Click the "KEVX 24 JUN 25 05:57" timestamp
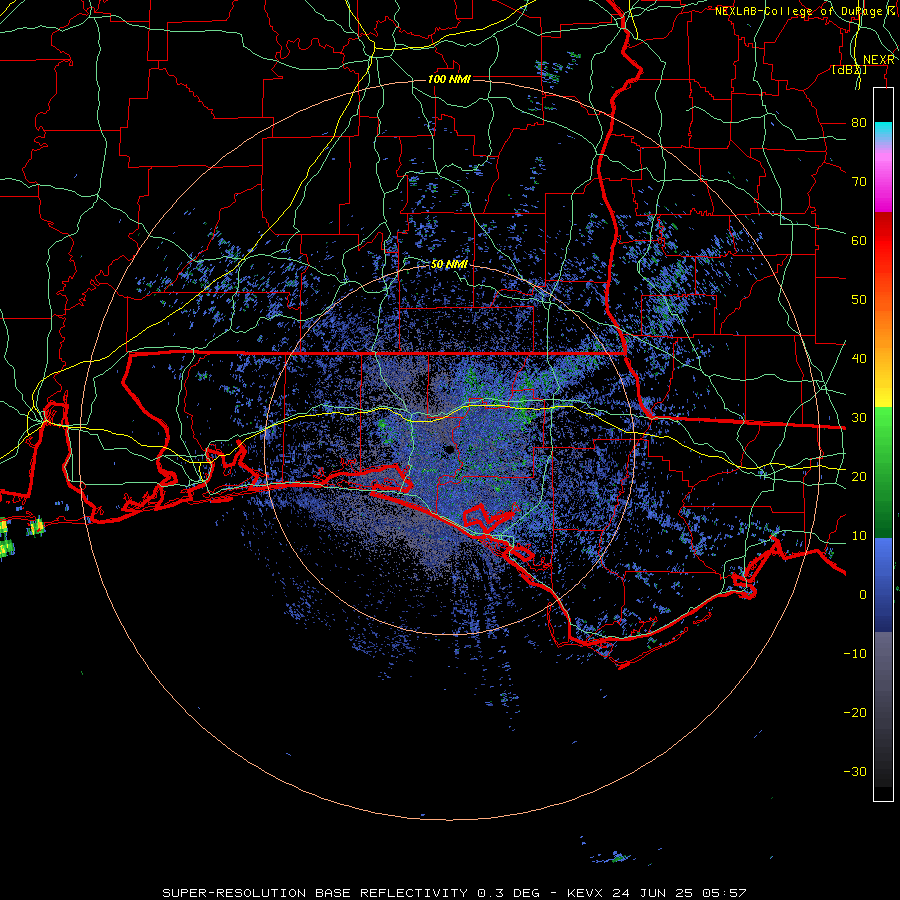This screenshot has height=900, width=900. (x=657, y=893)
